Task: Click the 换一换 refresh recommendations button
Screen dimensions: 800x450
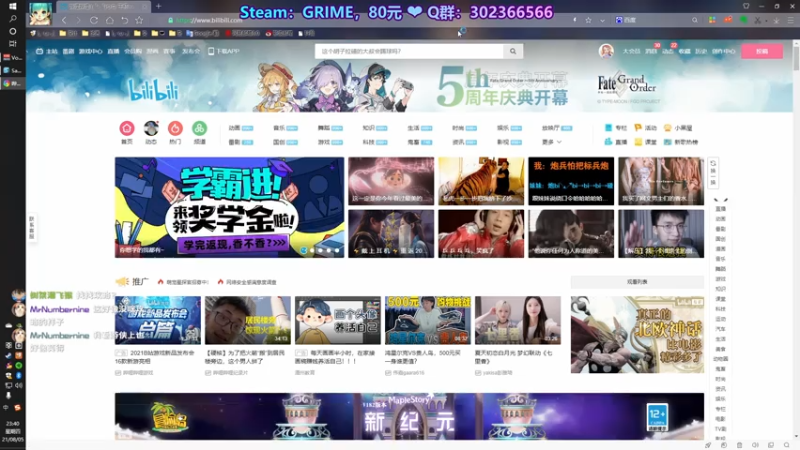Action: [x=713, y=172]
